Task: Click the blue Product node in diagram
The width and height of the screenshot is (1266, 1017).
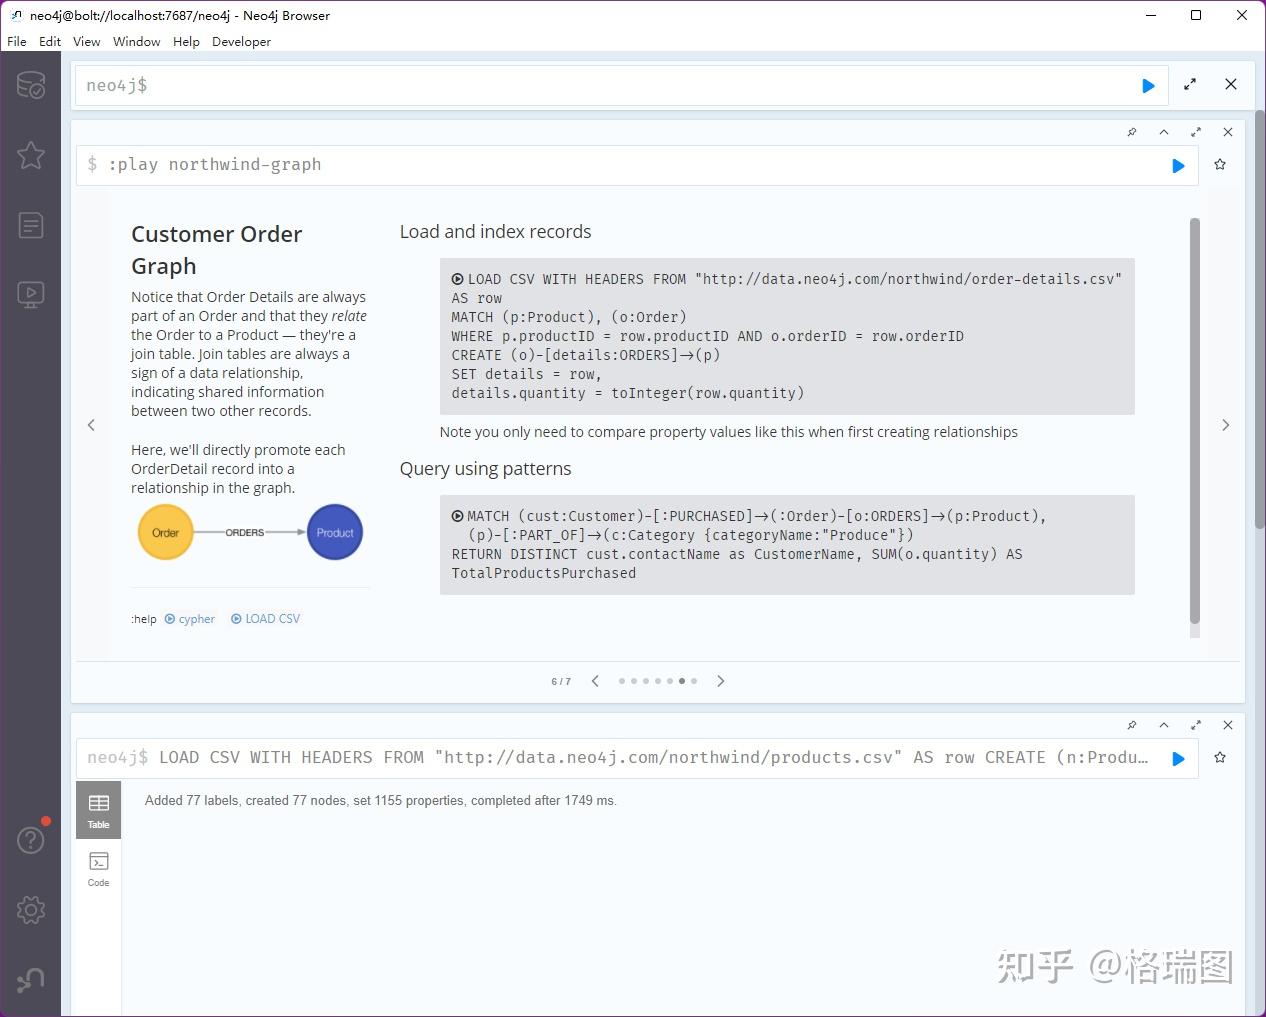Action: coord(335,533)
